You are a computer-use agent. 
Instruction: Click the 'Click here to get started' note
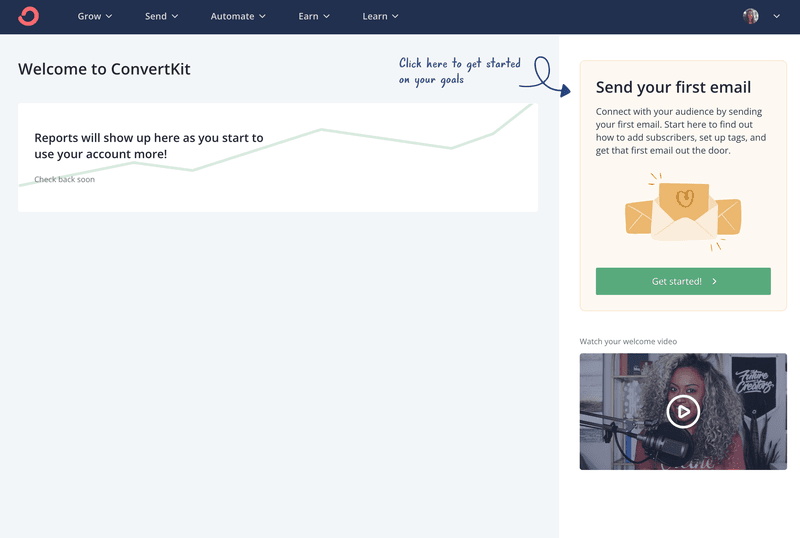(x=459, y=71)
